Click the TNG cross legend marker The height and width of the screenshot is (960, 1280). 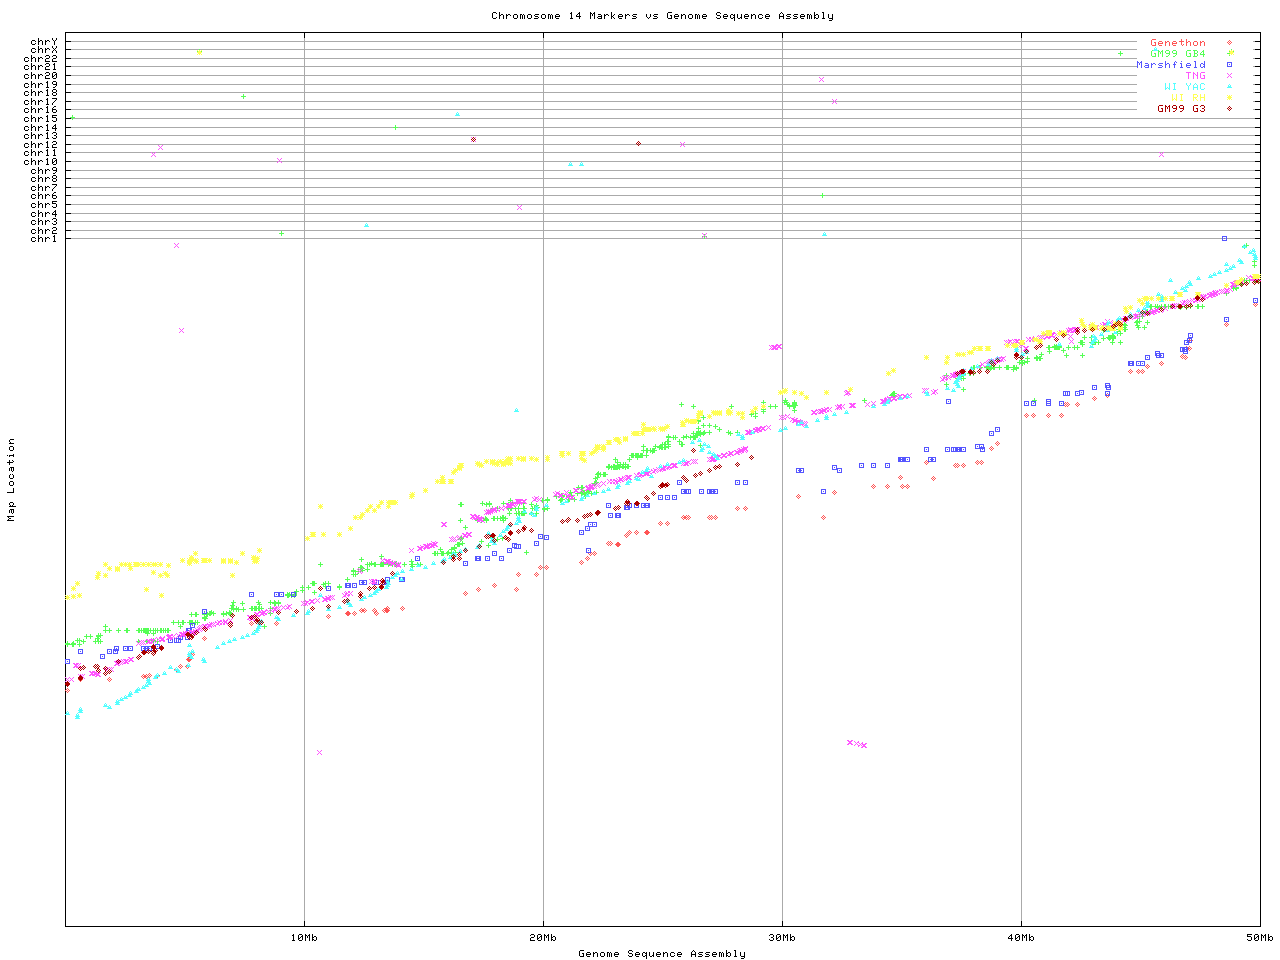pos(1229,76)
